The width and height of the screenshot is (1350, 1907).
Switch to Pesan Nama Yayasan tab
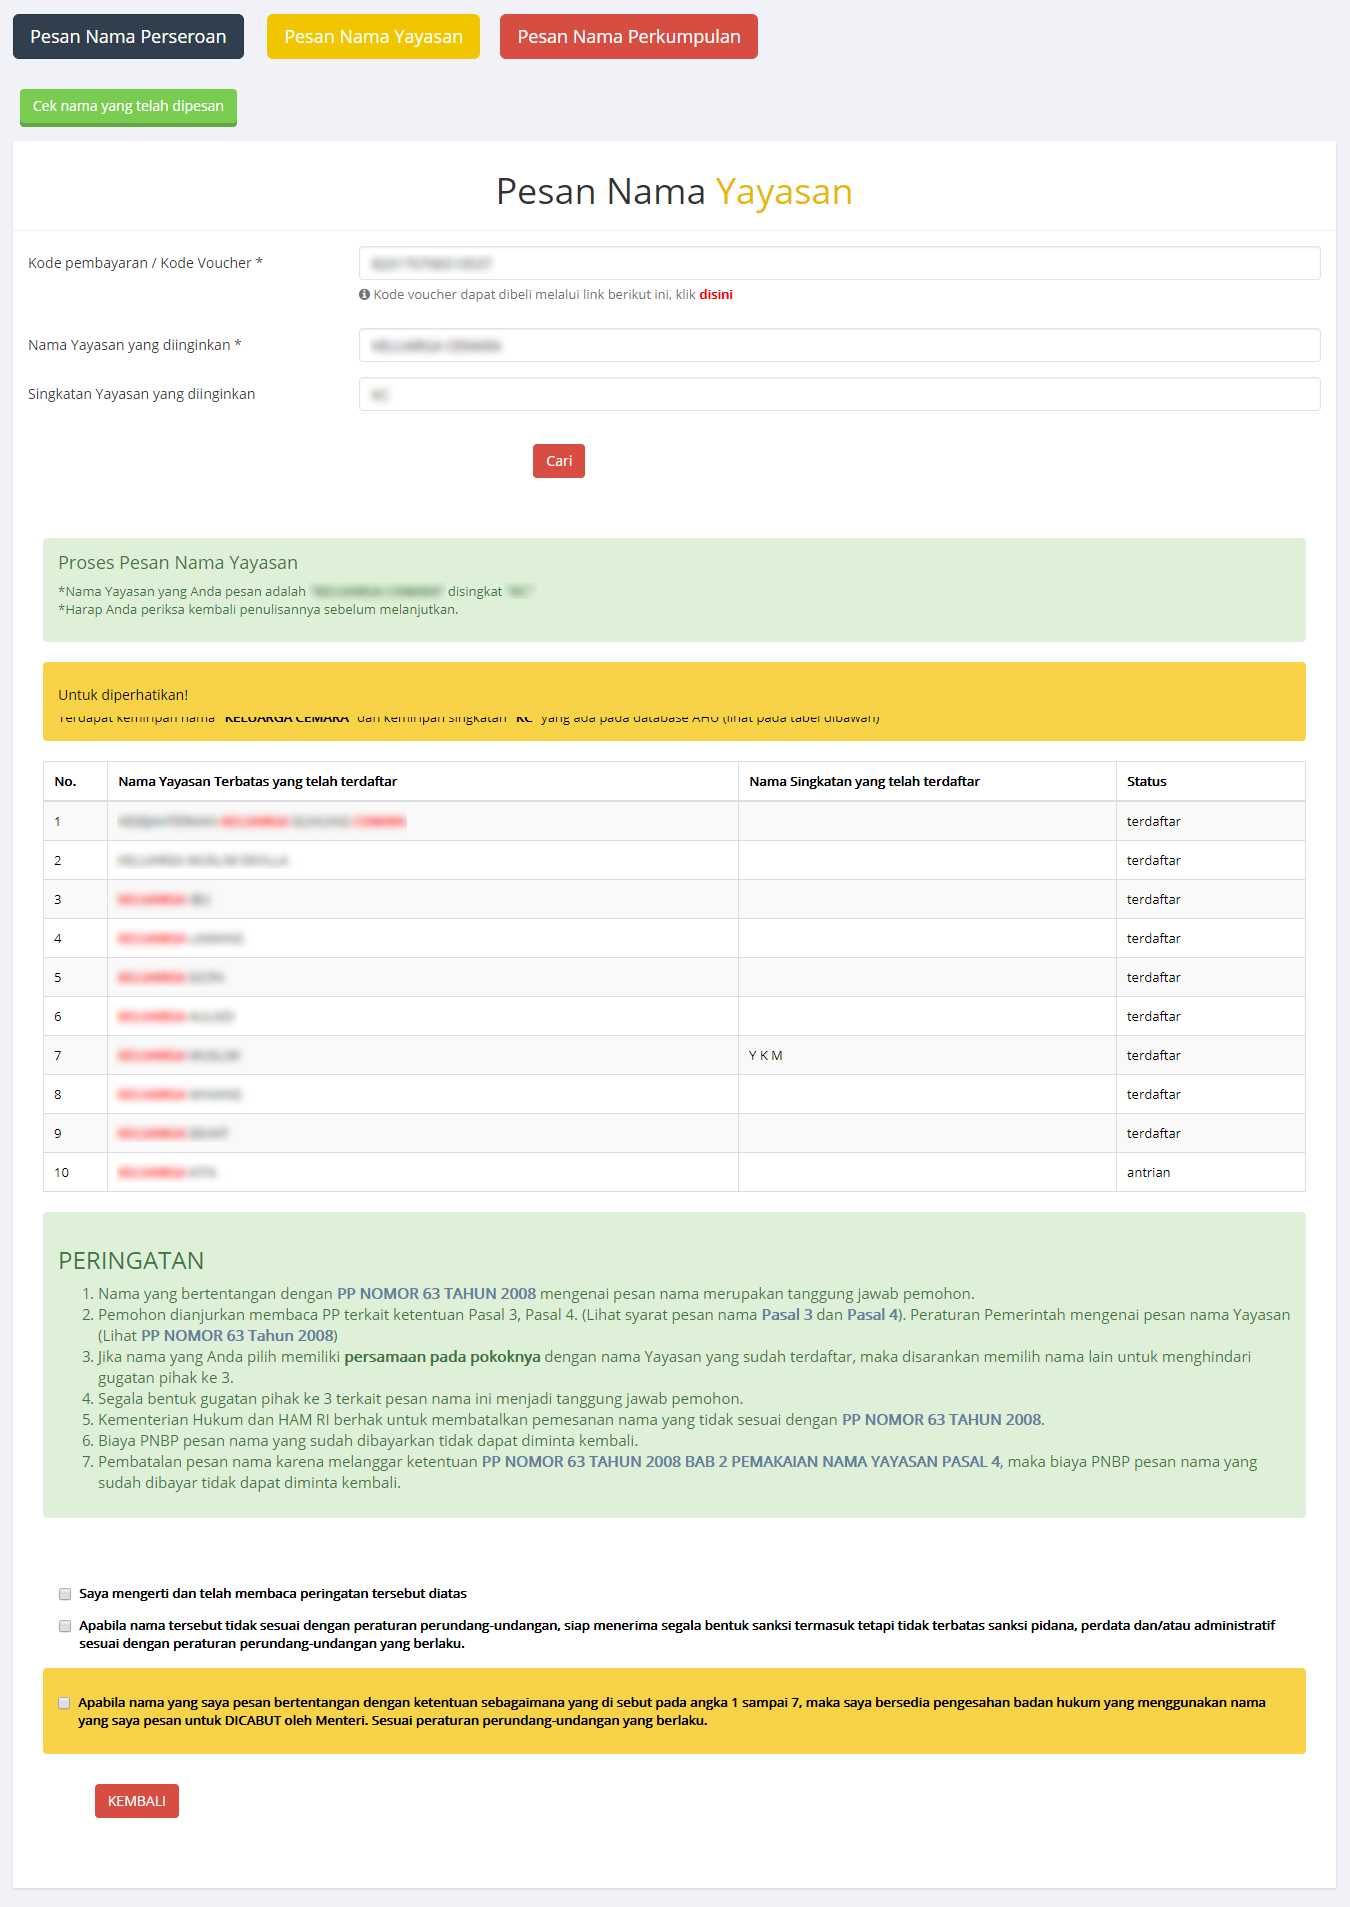pyautogui.click(x=373, y=37)
